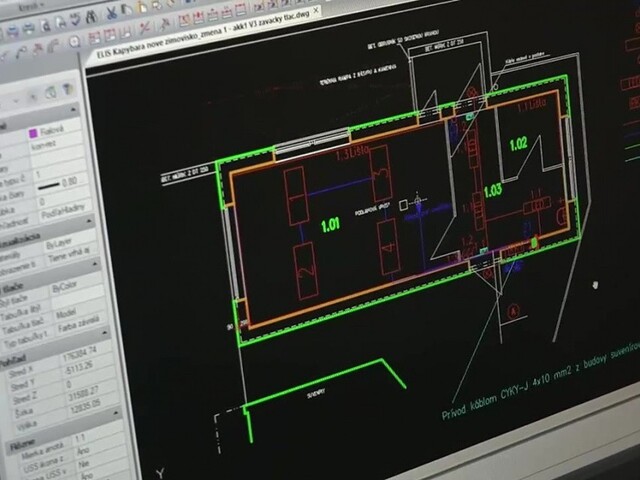This screenshot has width=640, height=480.
Task: Open the PodľaHladiny property dropdown
Action: (x=63, y=211)
